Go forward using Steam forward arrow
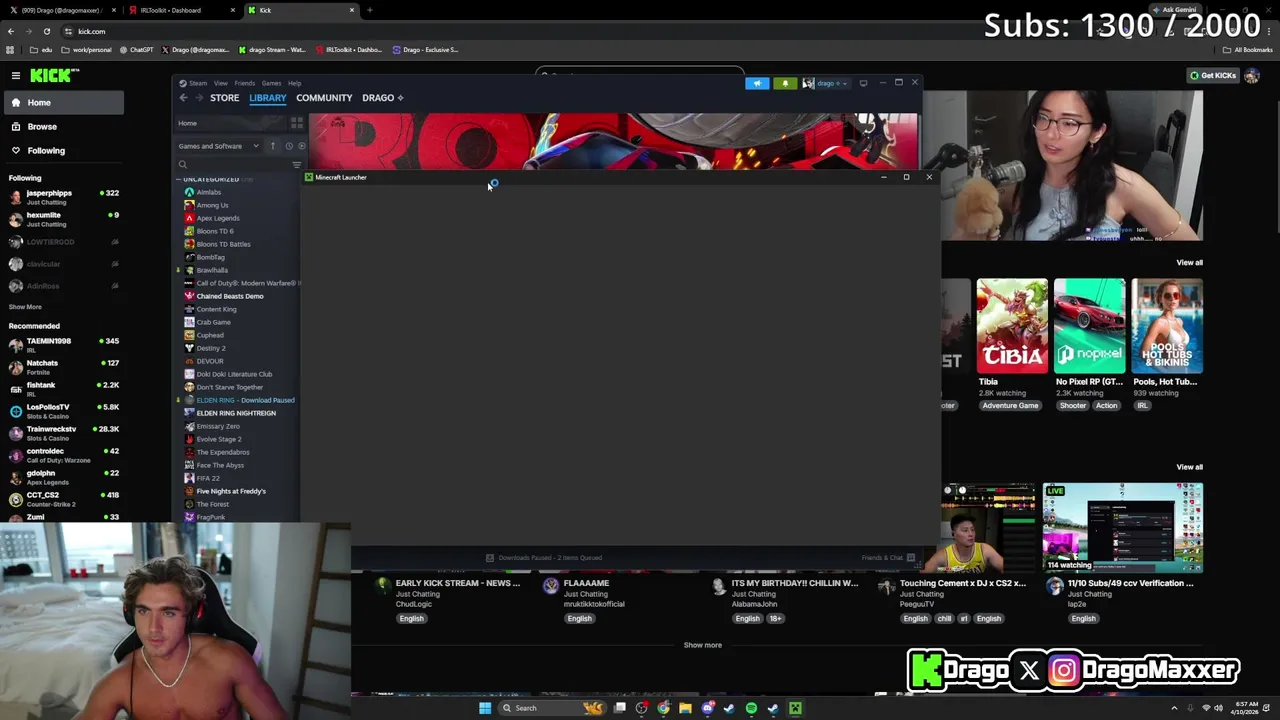Screen dimensions: 1280x720 pyautogui.click(x=199, y=98)
